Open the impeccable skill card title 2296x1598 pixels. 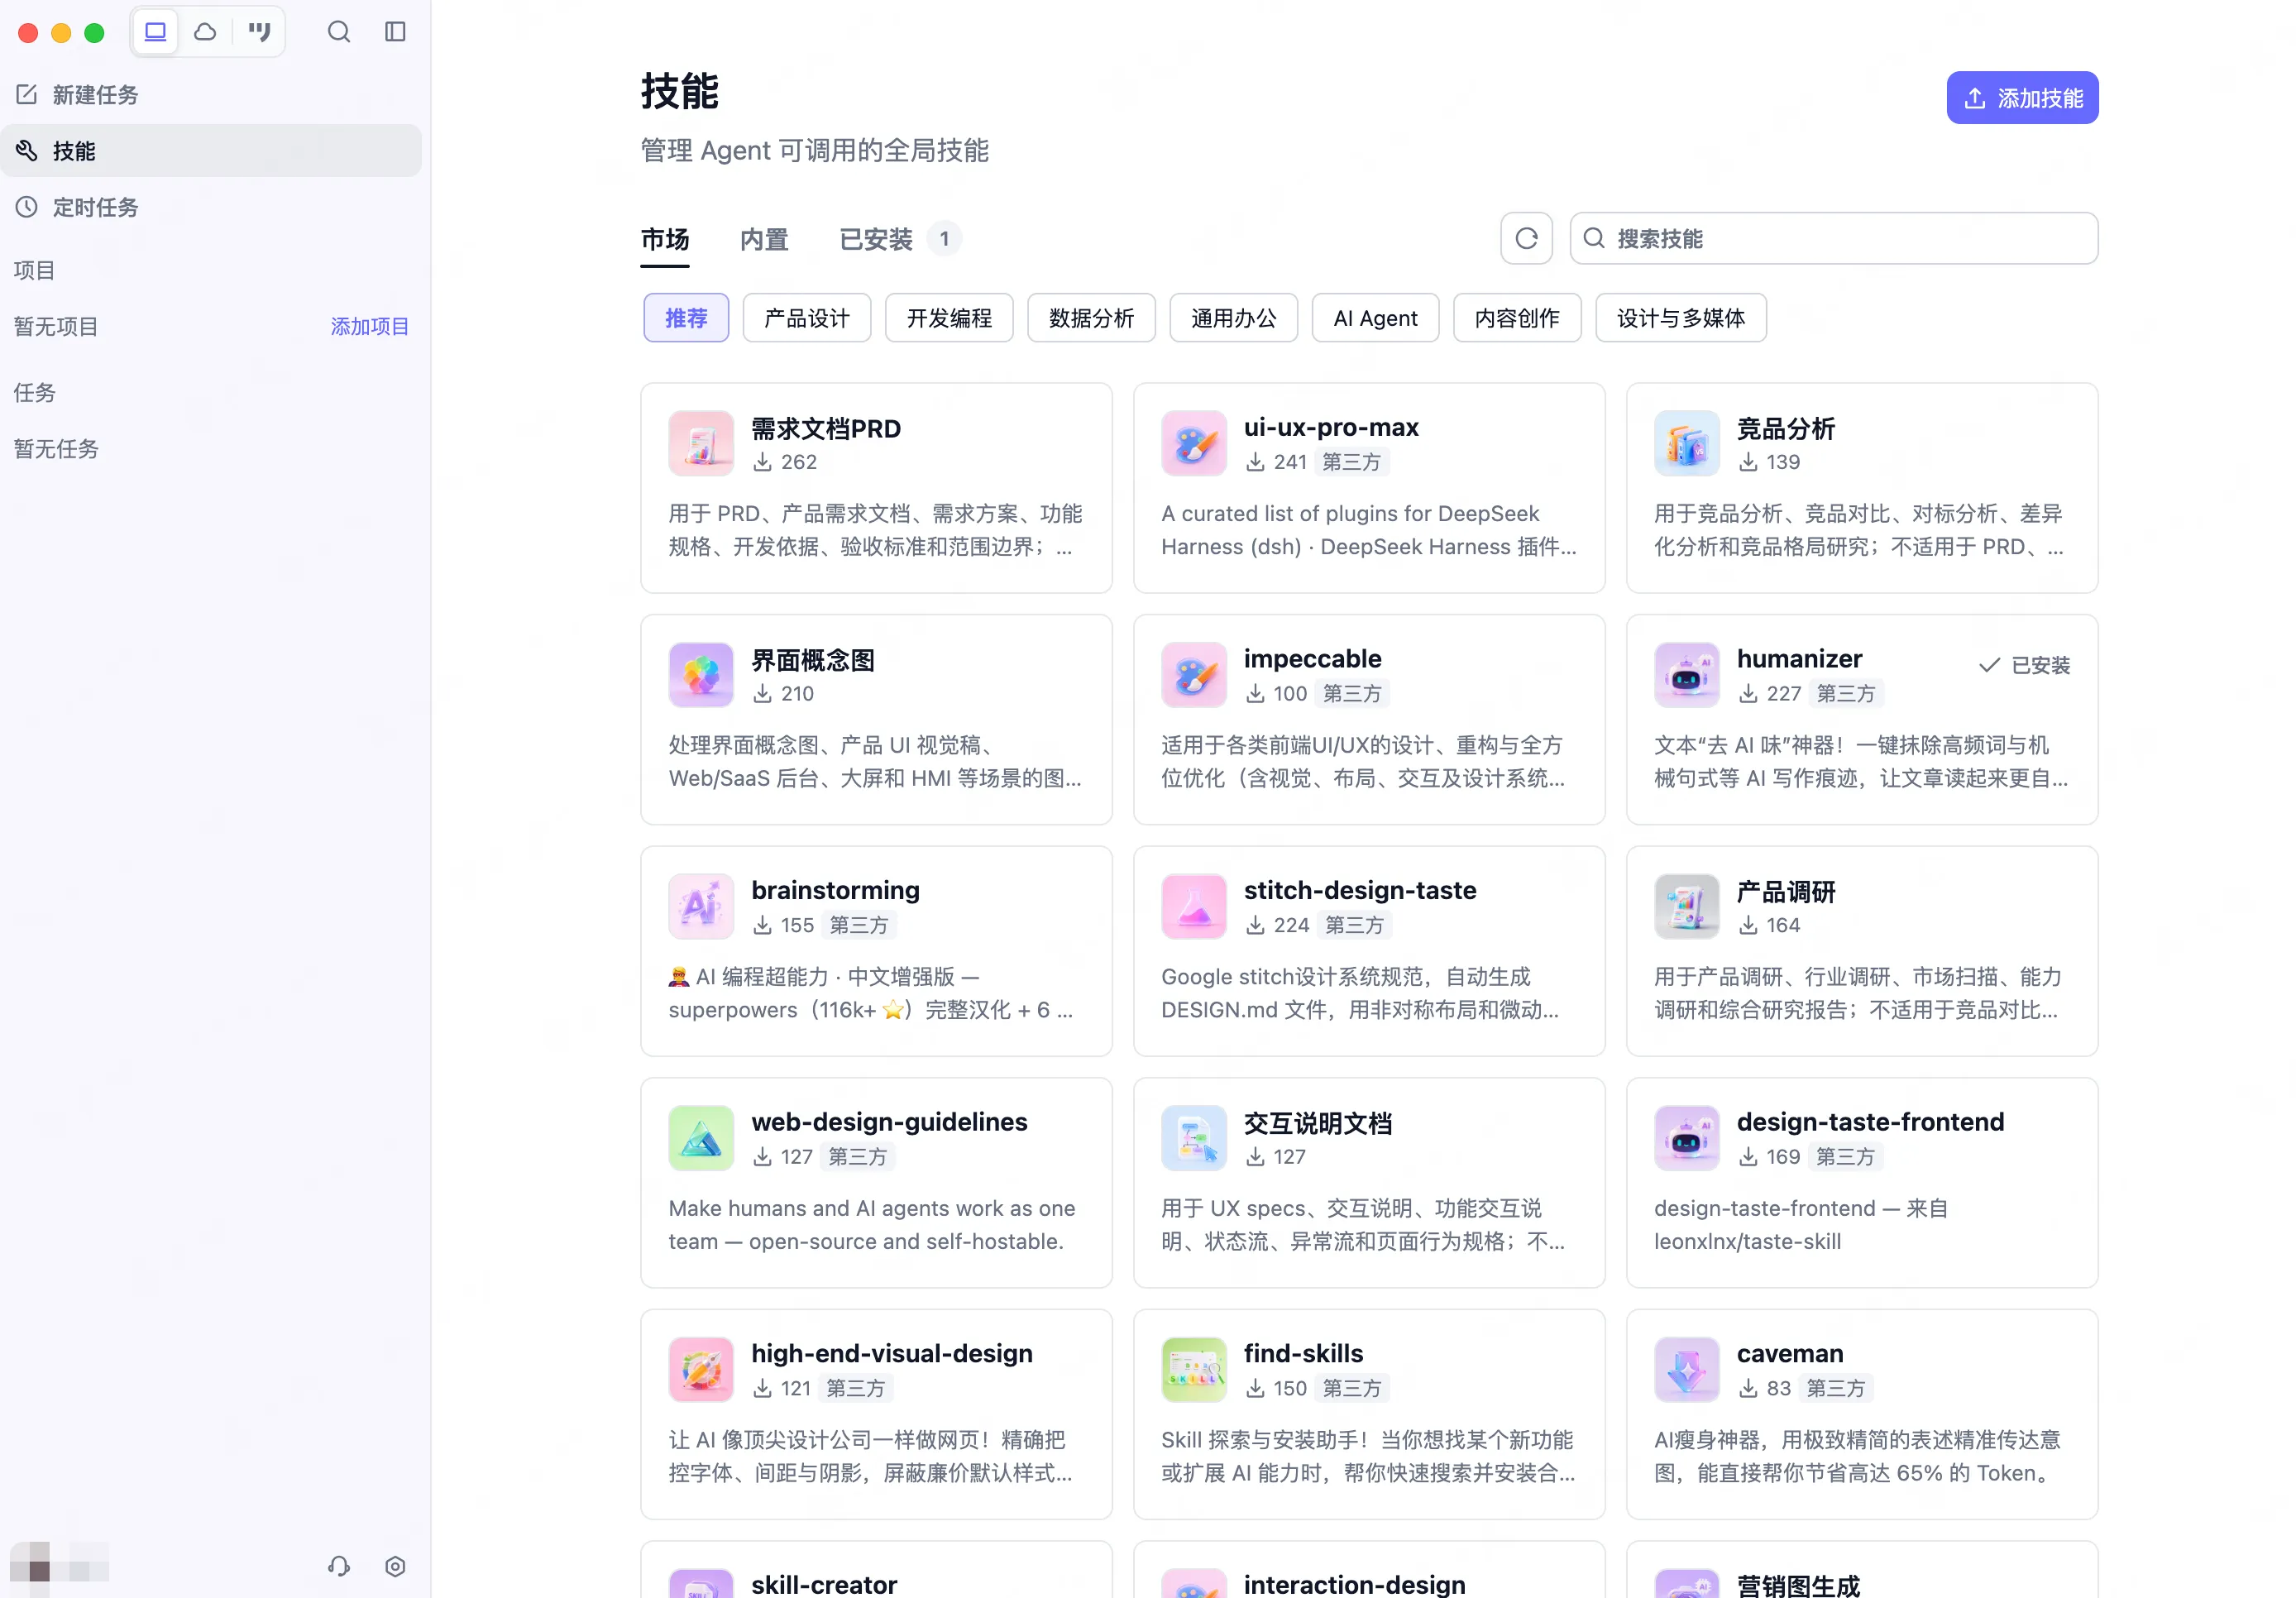tap(1312, 659)
